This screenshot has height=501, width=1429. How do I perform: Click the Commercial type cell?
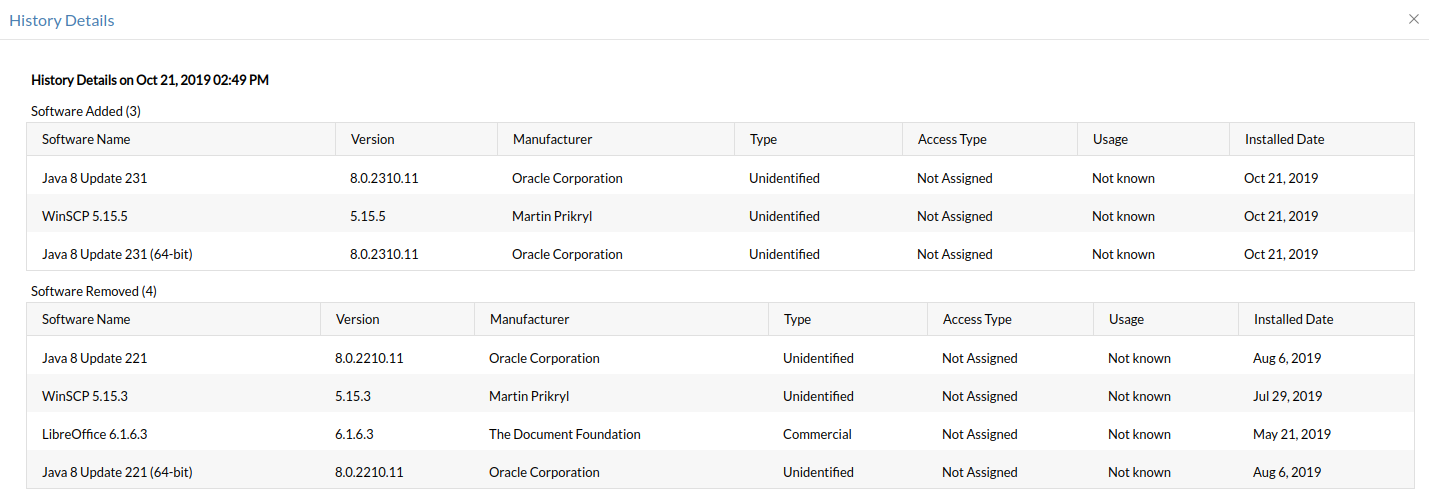pos(817,434)
